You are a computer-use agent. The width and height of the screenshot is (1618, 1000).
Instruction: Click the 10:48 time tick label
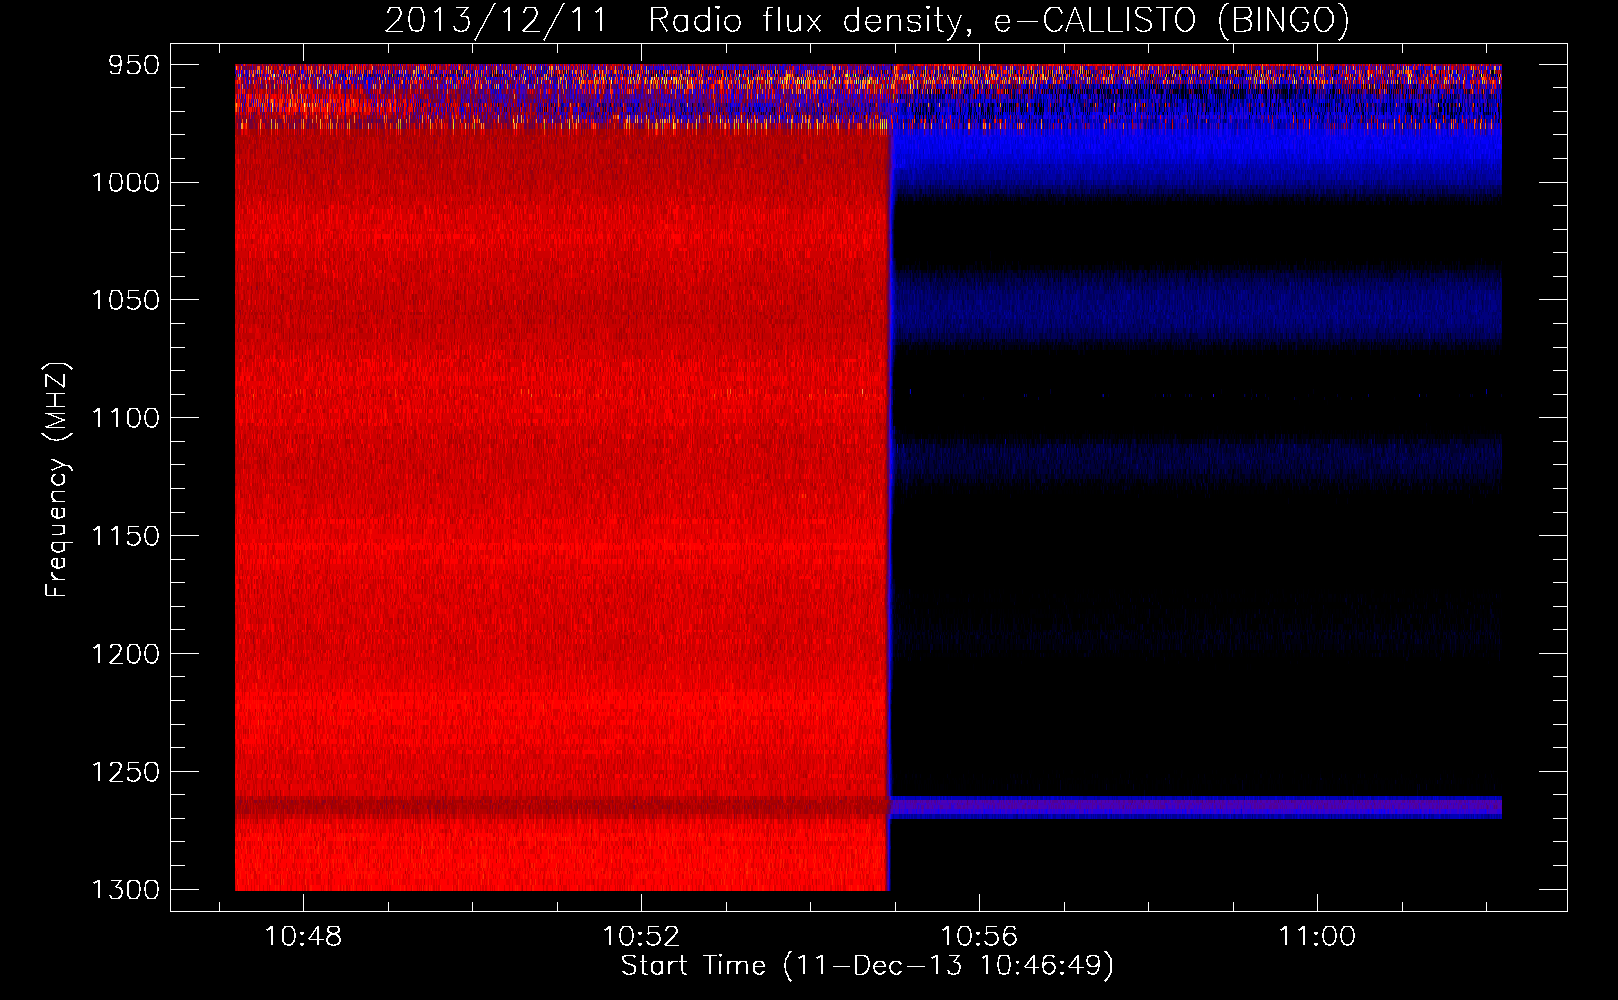[302, 936]
